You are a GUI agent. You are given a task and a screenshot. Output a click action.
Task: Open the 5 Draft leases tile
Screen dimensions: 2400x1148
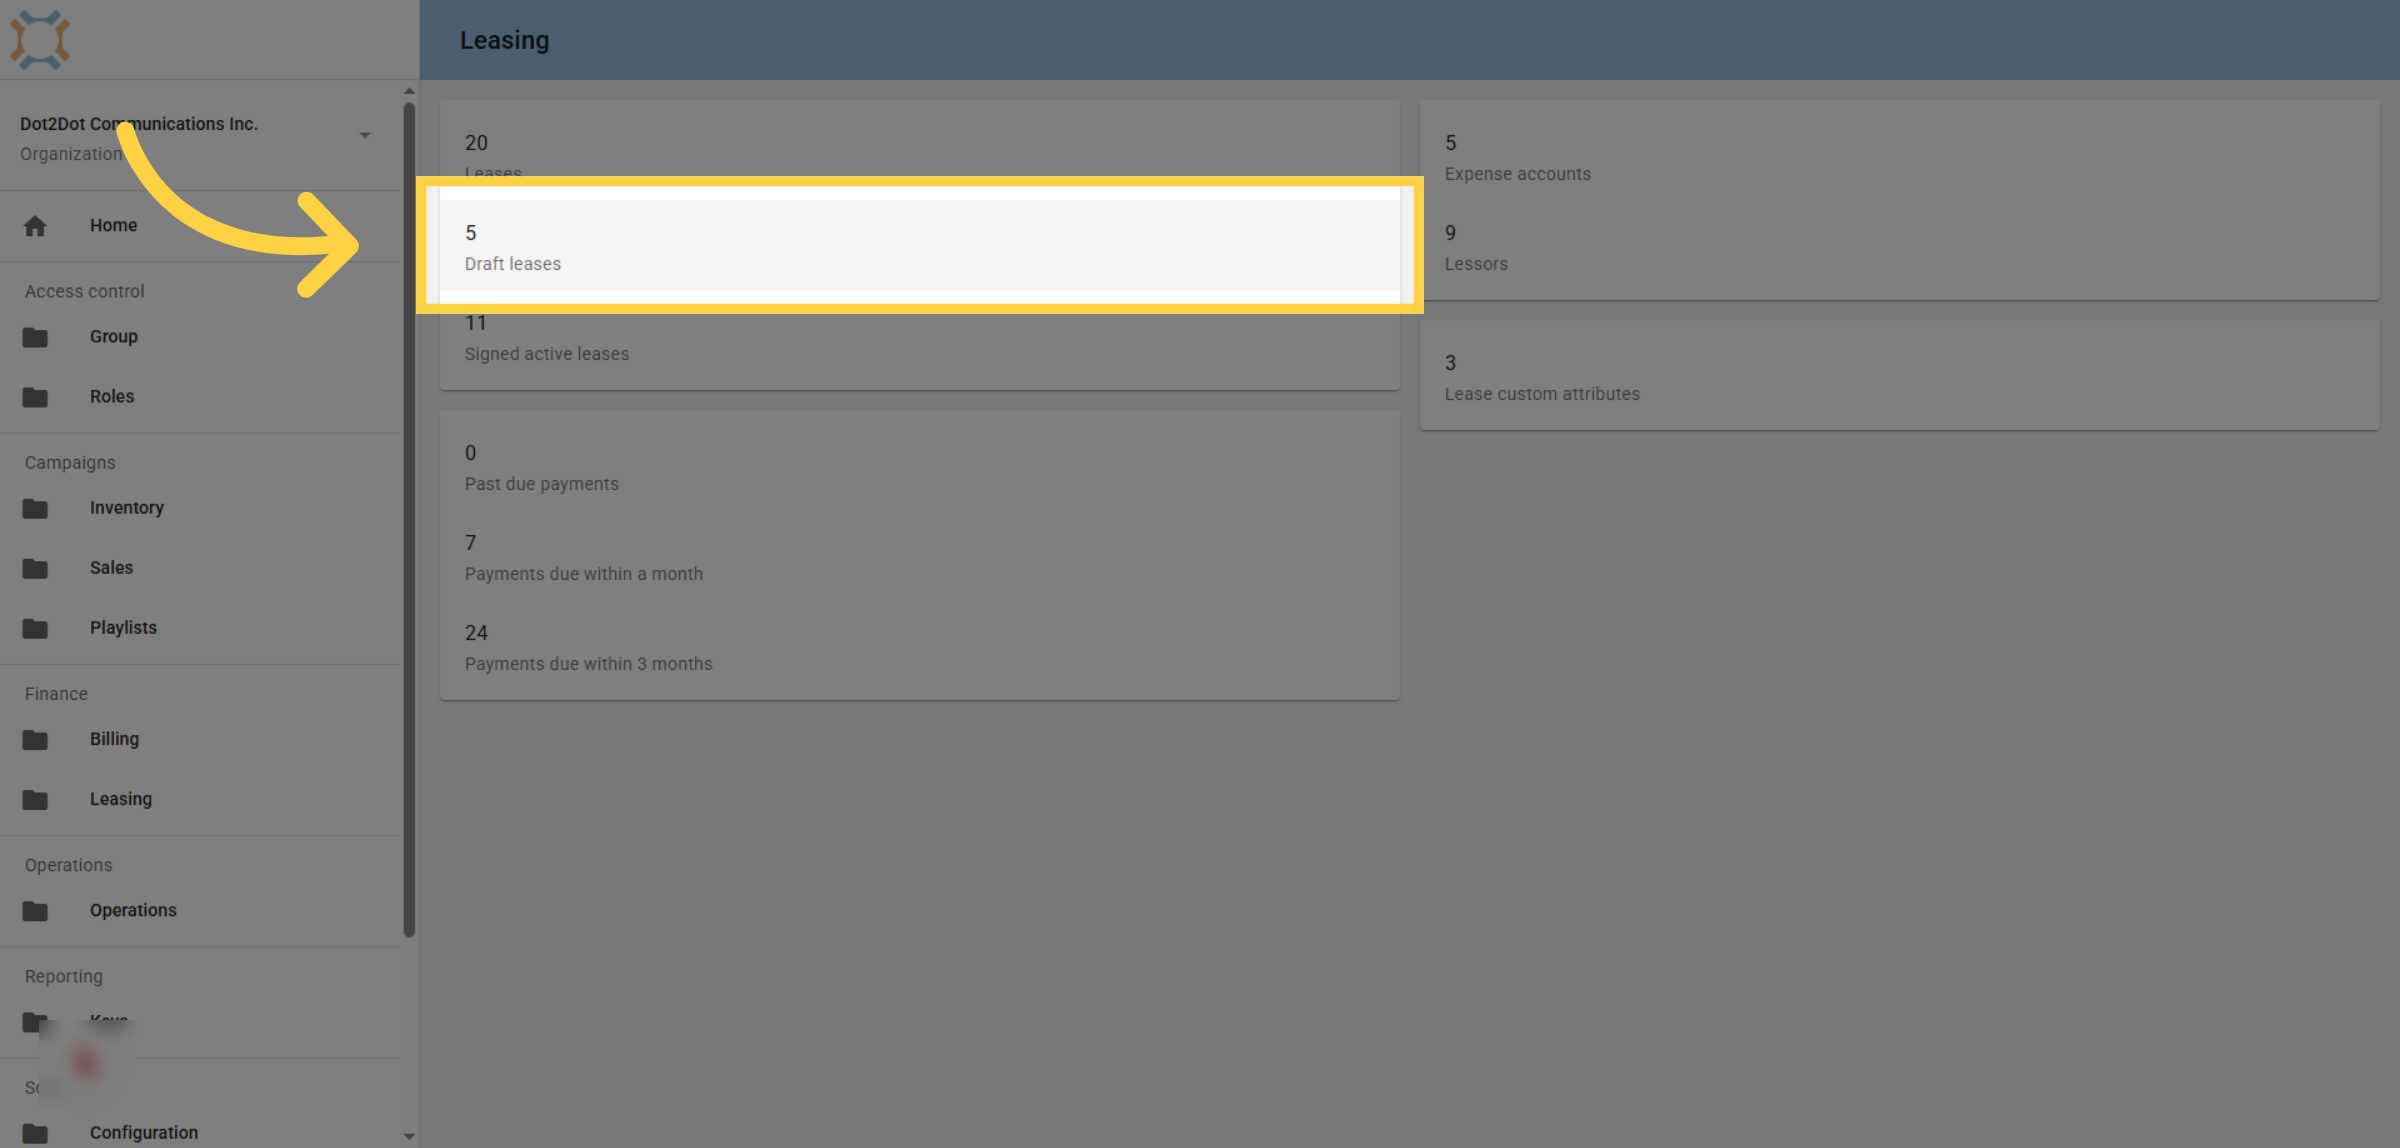920,245
